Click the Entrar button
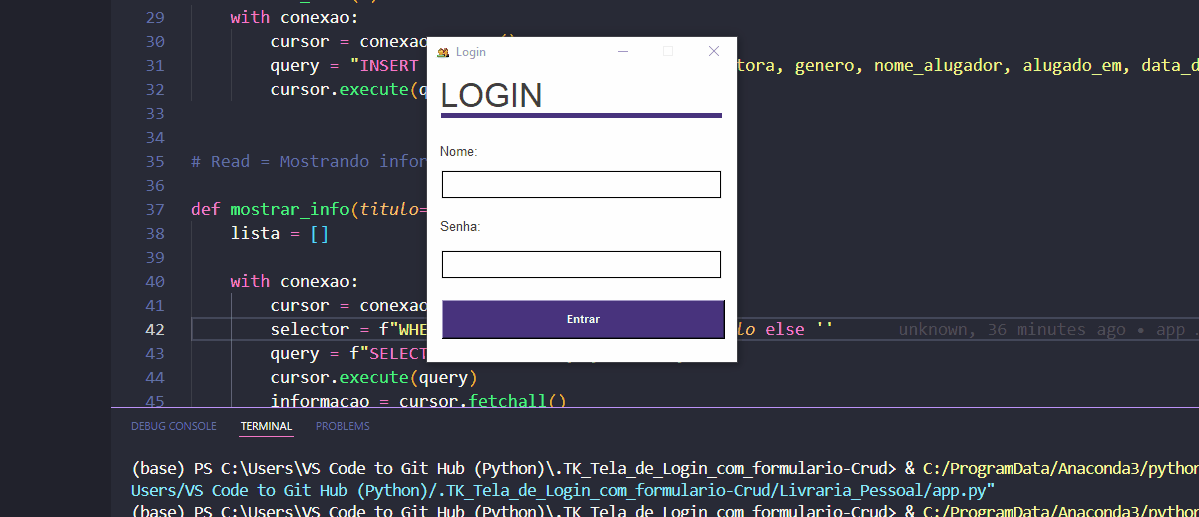Screen dimensions: 1199x517 pyautogui.click(x=583, y=319)
